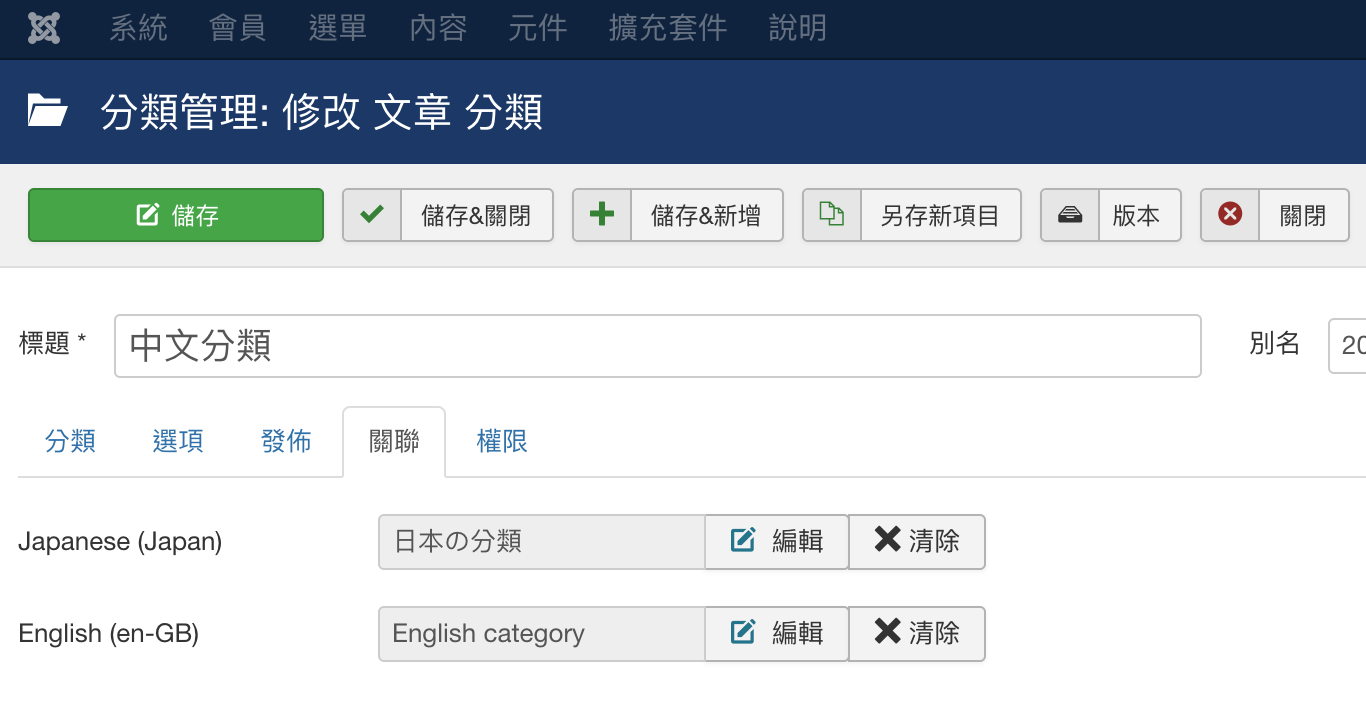Open the 擴充套件 extensions menu
1366x724 pixels.
667,28
